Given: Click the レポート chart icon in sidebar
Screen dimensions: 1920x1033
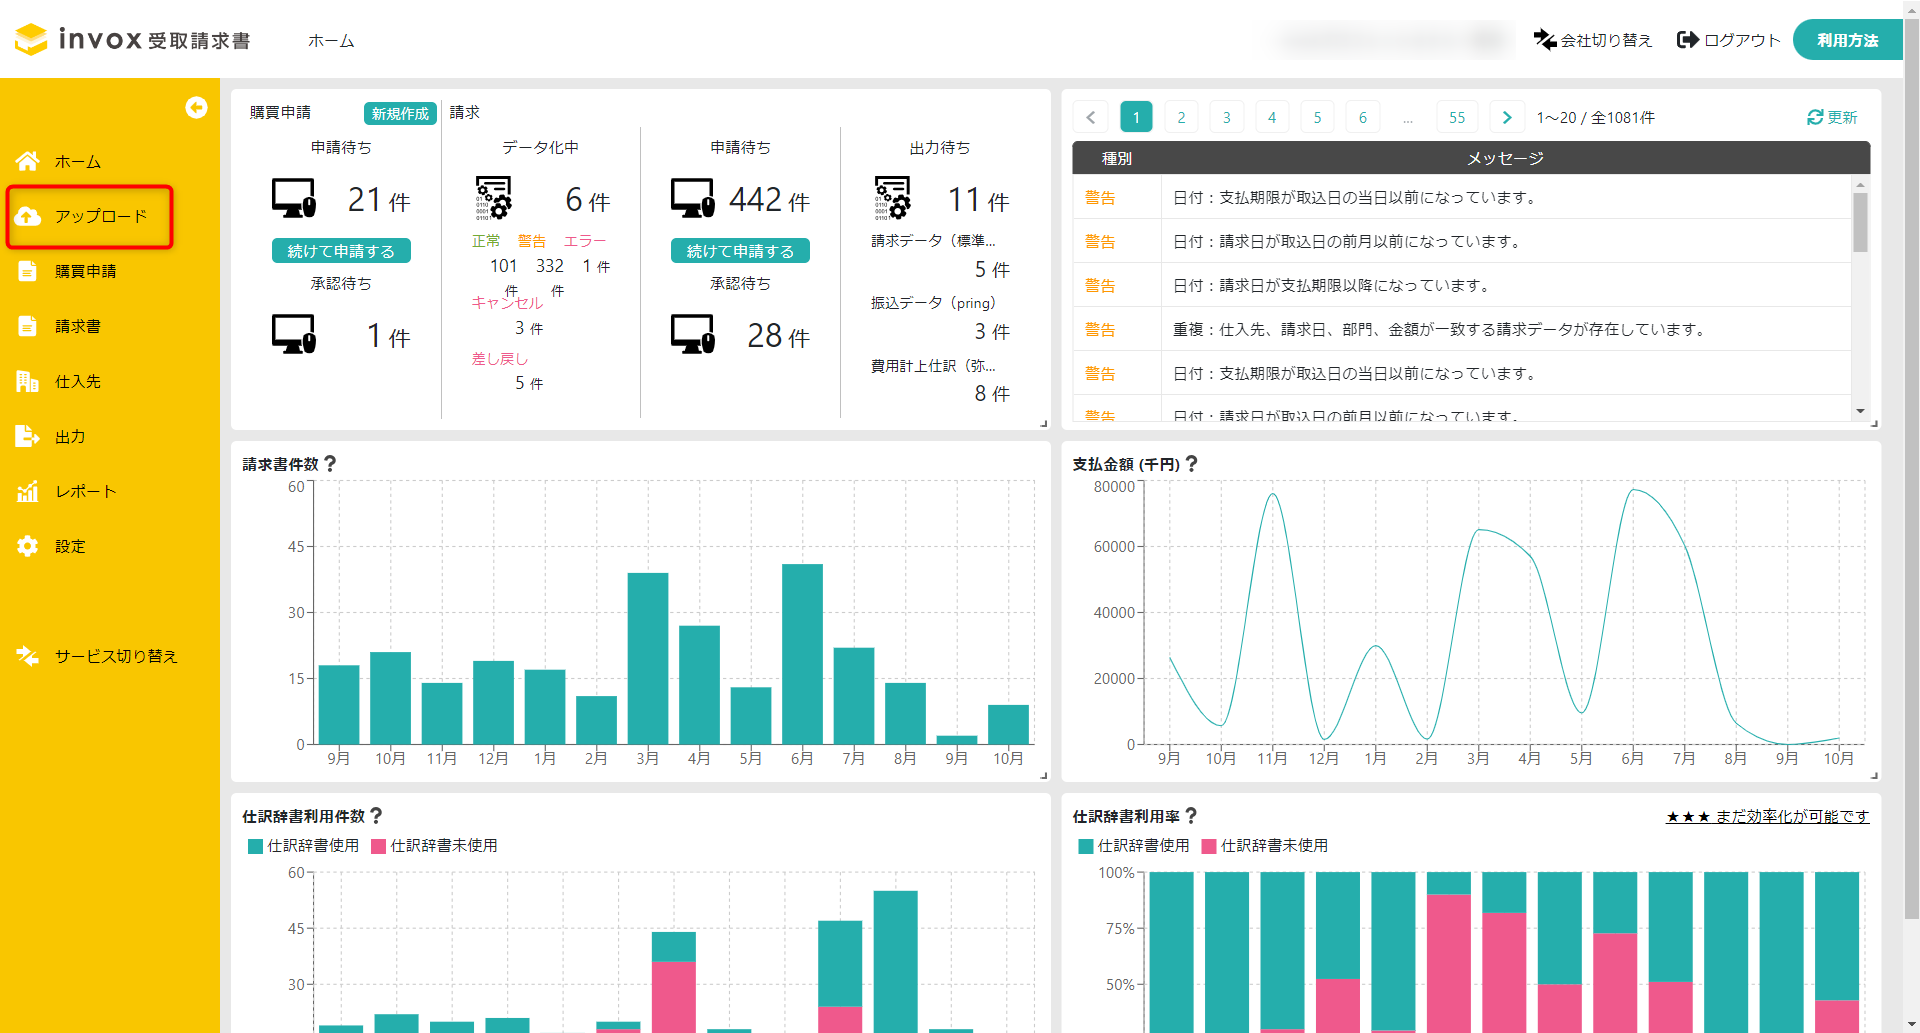Looking at the screenshot, I should (x=28, y=491).
